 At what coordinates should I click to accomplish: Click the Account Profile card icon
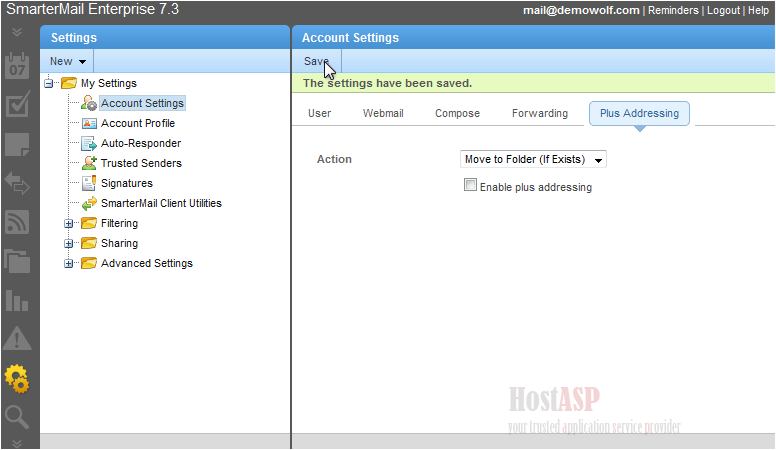[x=89, y=123]
